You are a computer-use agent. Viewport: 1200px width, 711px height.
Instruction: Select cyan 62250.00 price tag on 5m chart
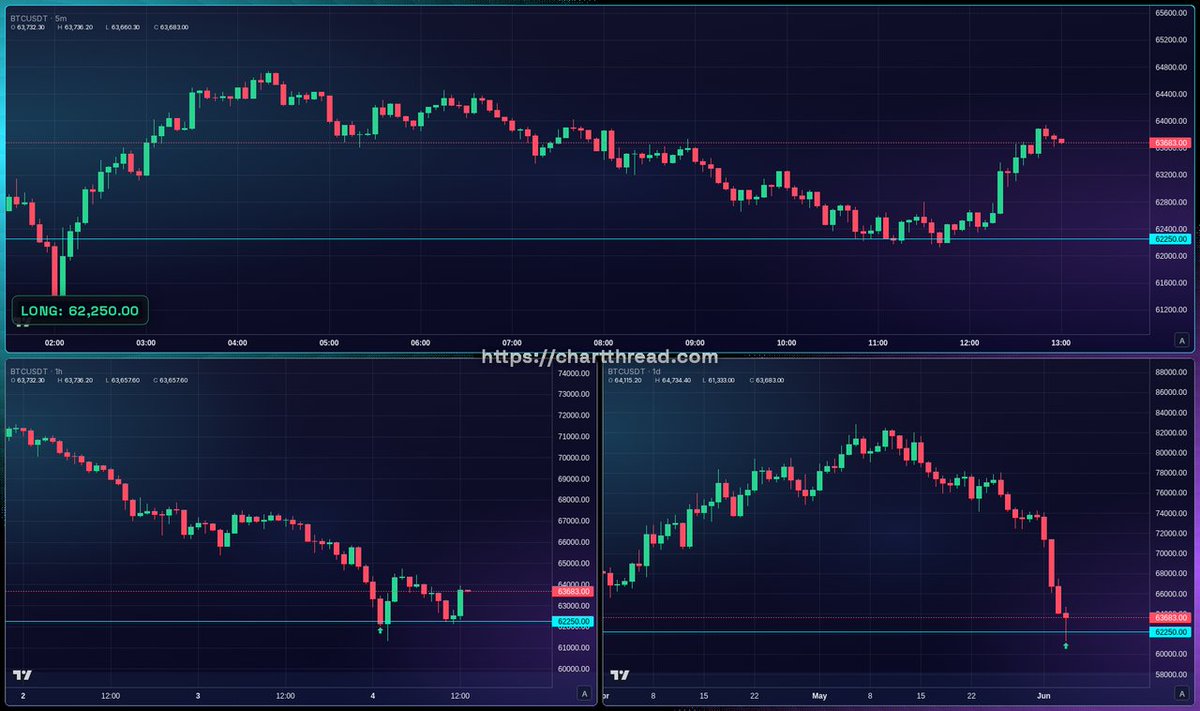point(1172,239)
